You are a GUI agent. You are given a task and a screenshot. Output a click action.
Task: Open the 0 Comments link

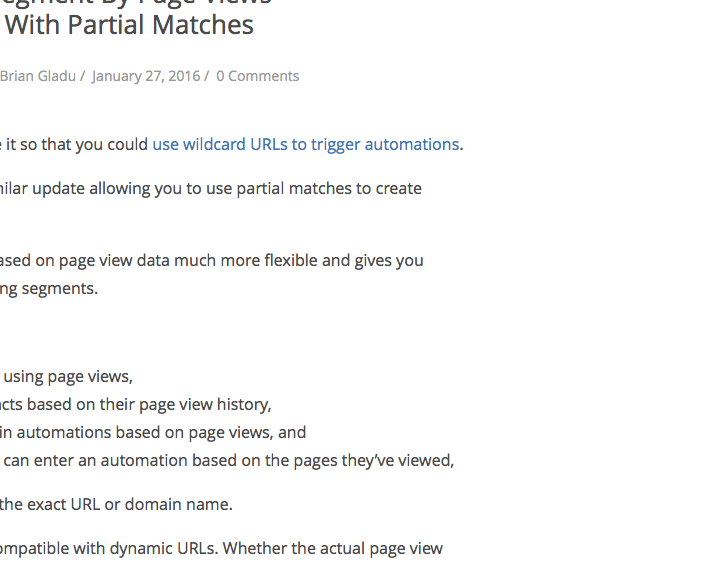coord(258,76)
